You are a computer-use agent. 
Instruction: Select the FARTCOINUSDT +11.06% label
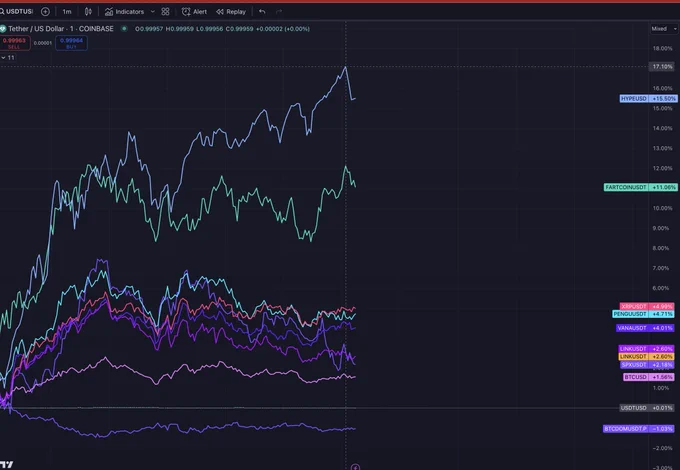tap(640, 187)
